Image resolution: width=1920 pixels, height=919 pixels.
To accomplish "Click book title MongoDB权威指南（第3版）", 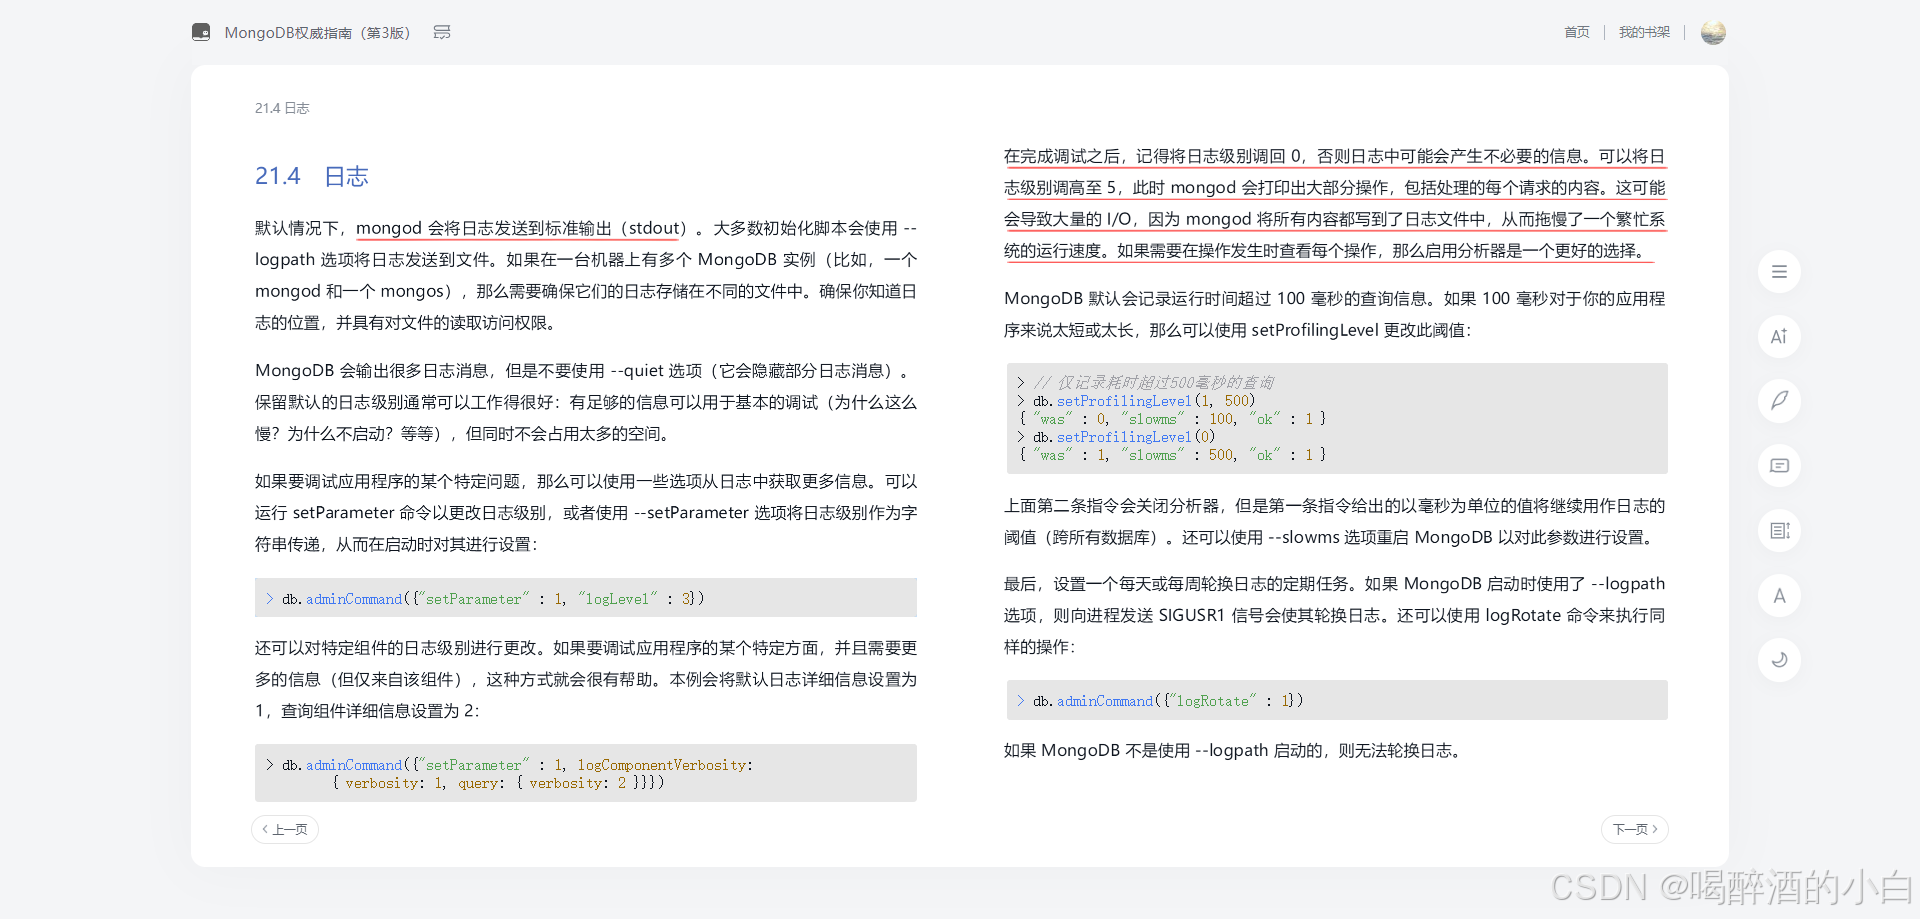I will (x=317, y=32).
